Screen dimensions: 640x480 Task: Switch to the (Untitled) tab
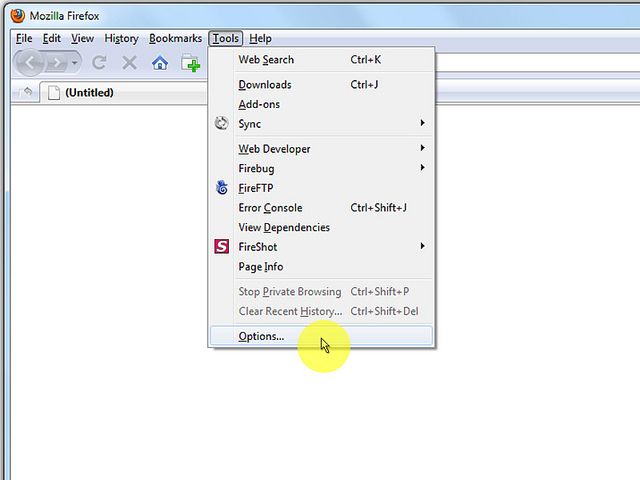[88, 93]
